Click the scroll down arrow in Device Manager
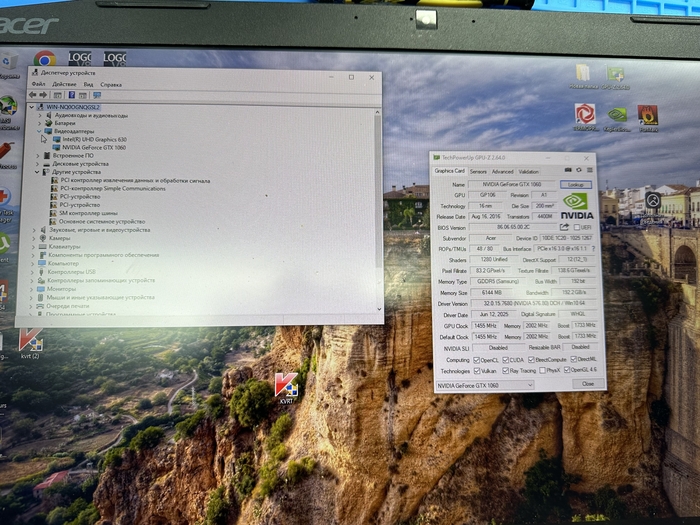The image size is (700, 525). tap(379, 309)
